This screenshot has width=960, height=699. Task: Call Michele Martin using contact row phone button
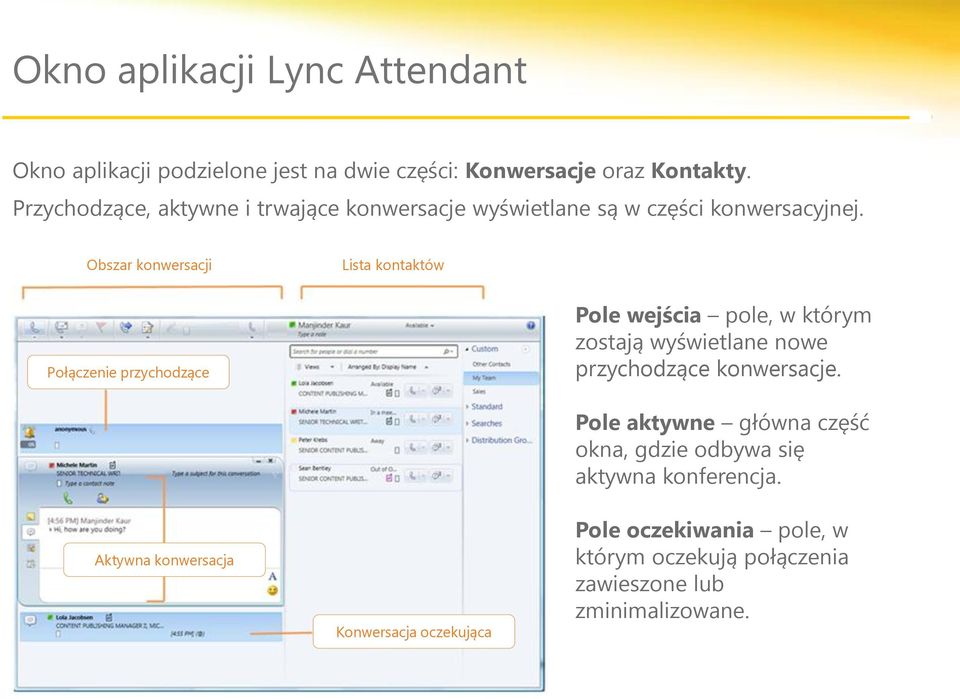413,419
